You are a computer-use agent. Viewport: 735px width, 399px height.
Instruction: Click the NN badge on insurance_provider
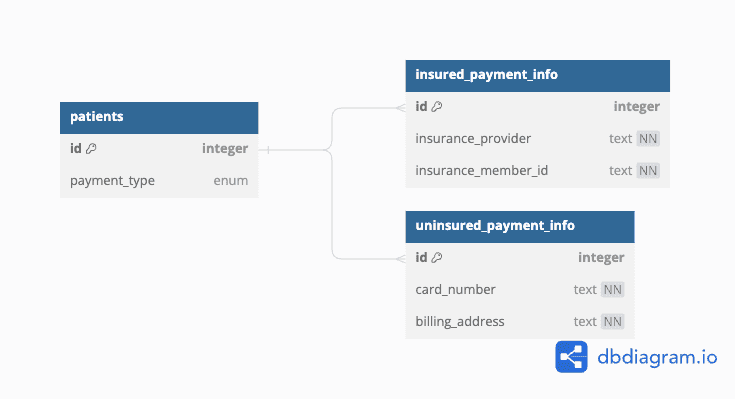pyautogui.click(x=648, y=139)
